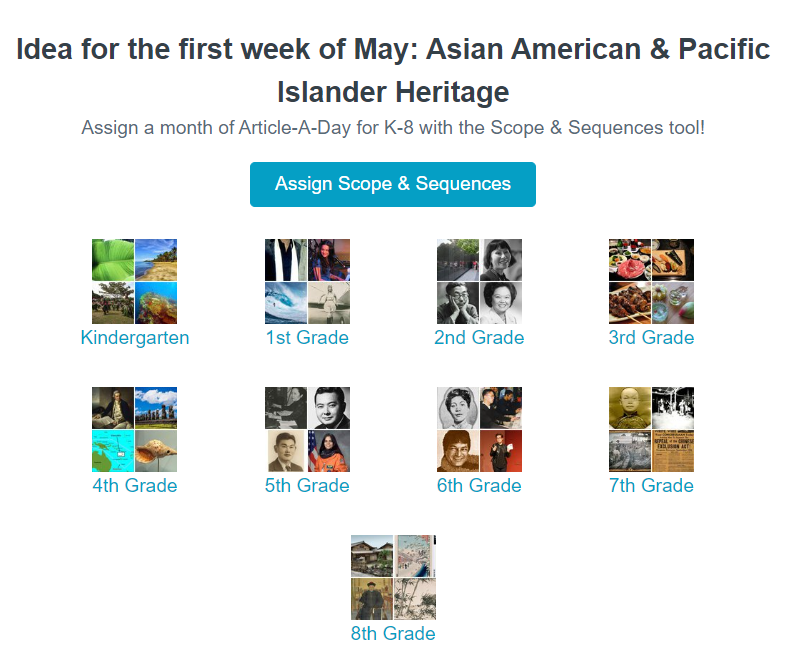Image resolution: width=791 pixels, height=672 pixels.
Task: Open the 8th Grade artwork collage
Action: point(393,577)
